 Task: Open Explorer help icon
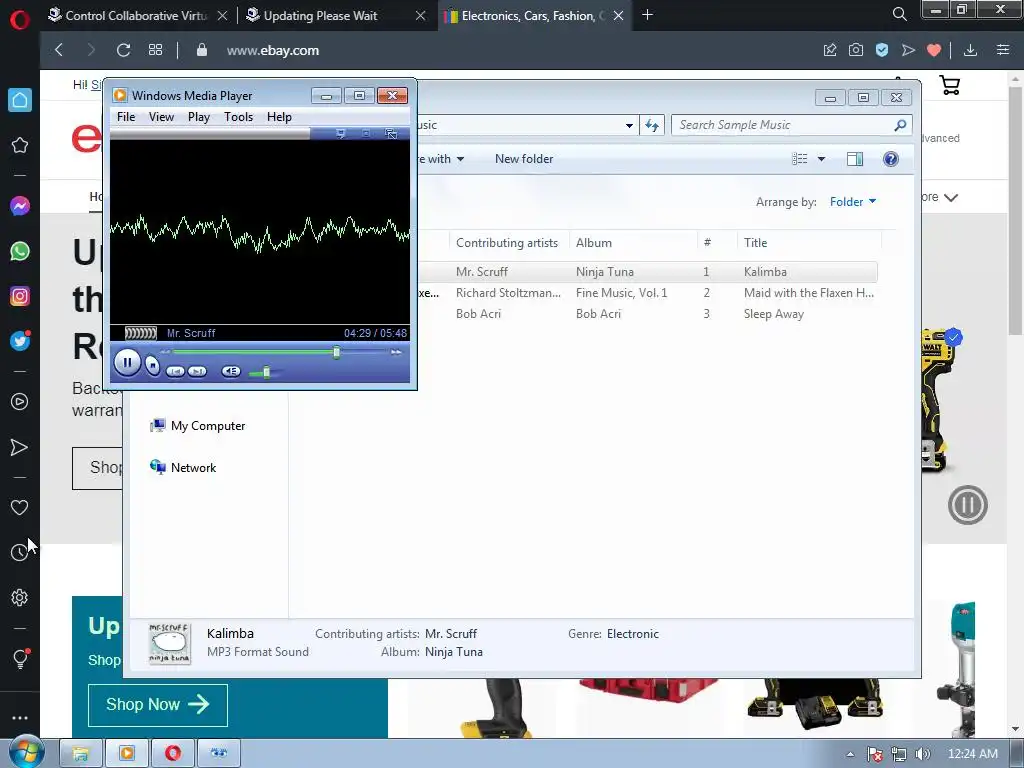(891, 159)
